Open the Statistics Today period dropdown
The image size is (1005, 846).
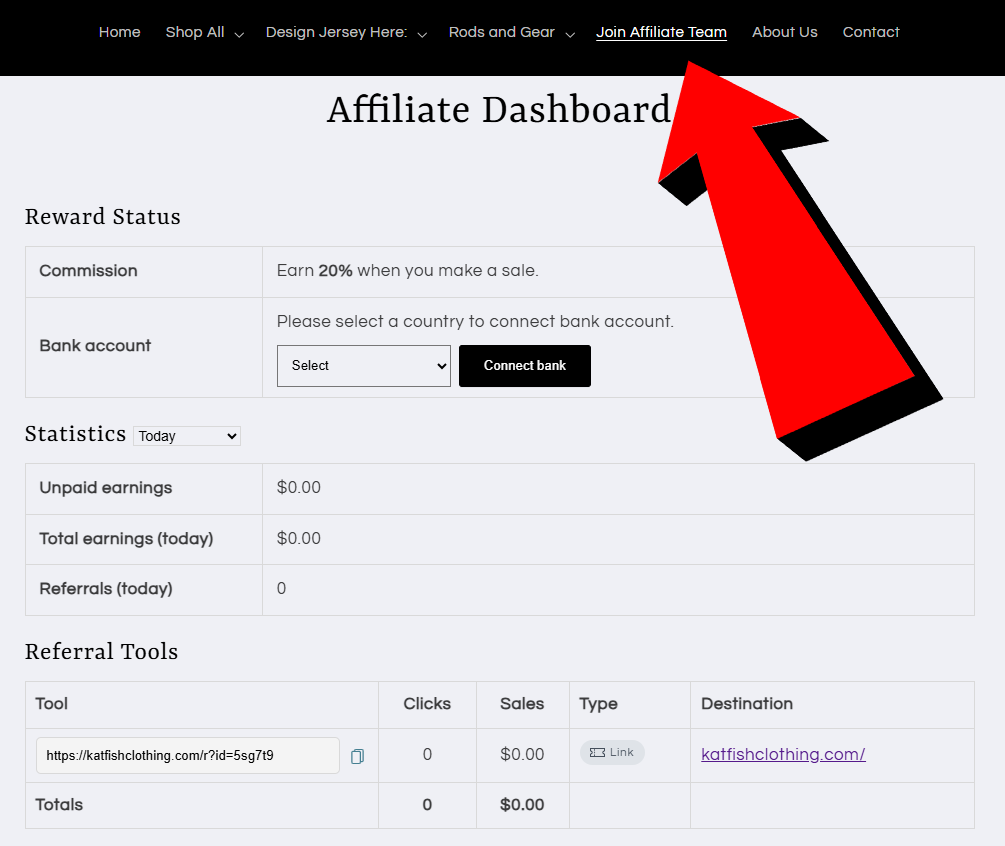[x=187, y=436]
